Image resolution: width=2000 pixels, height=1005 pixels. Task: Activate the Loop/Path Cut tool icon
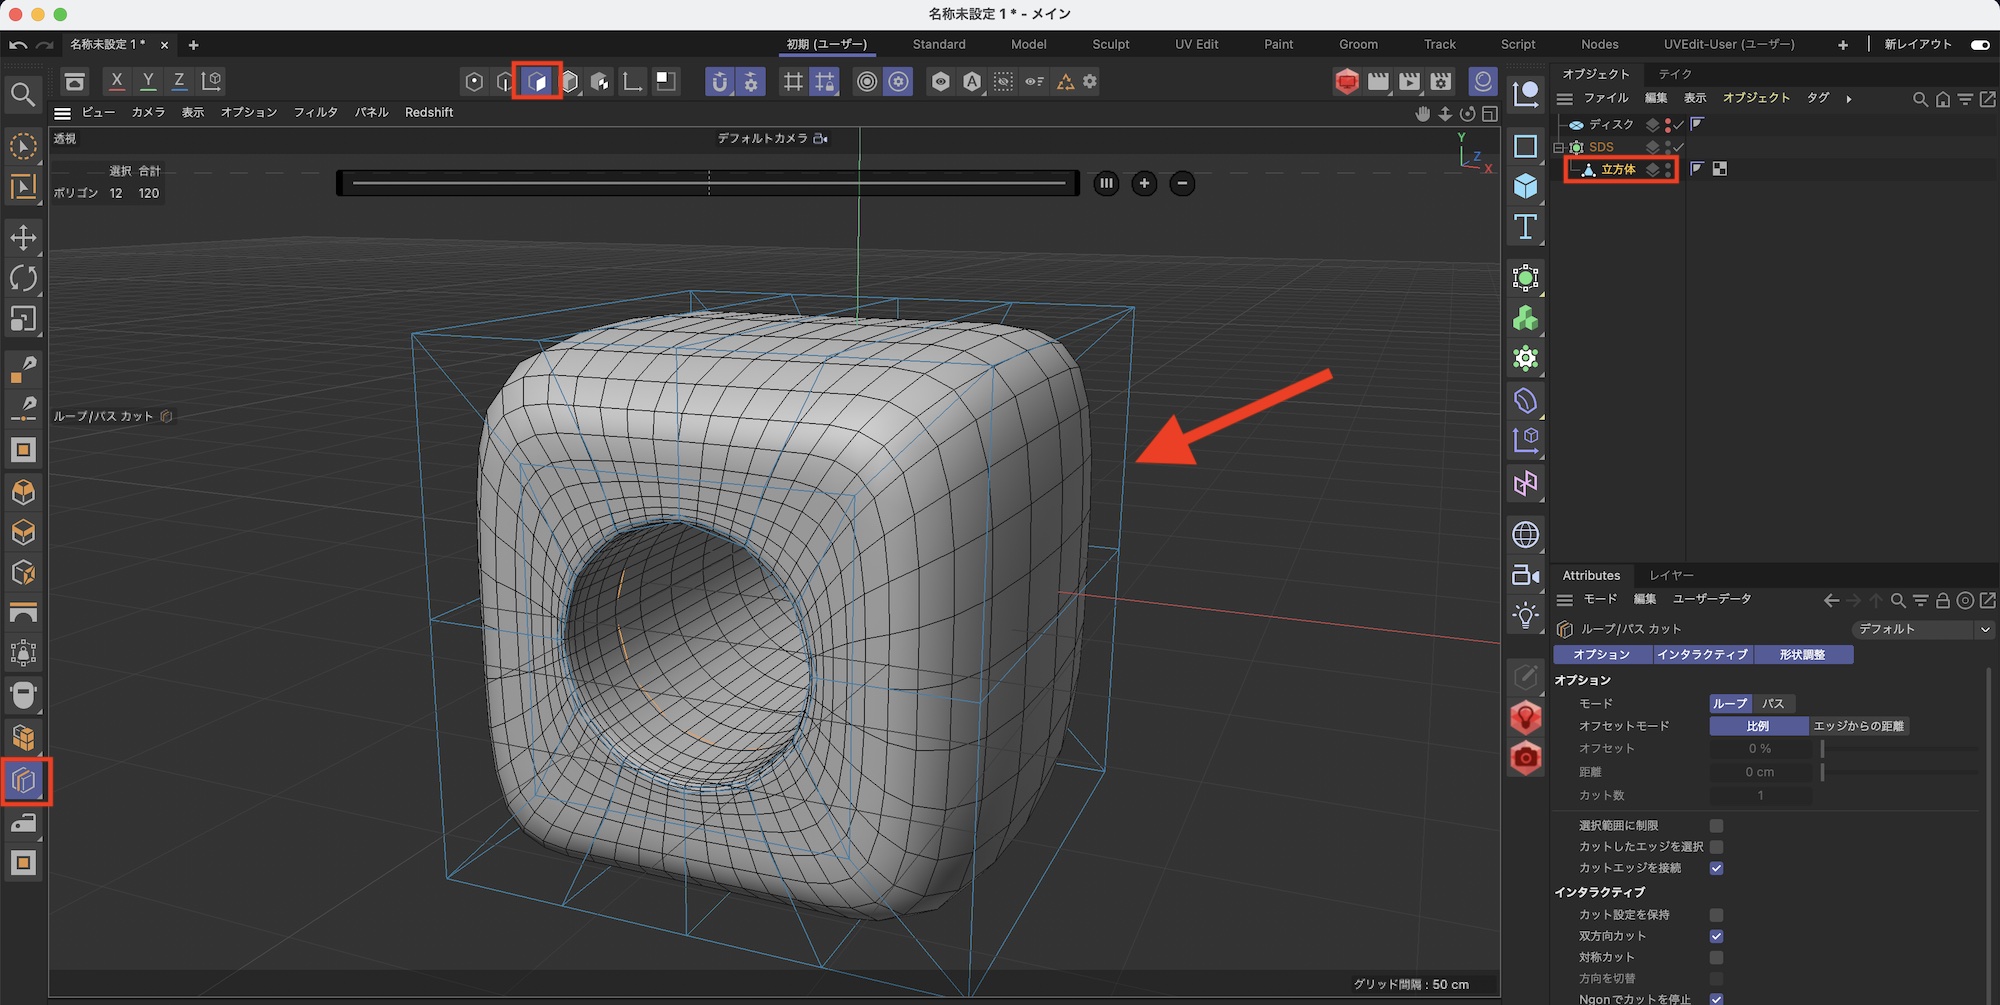(24, 781)
